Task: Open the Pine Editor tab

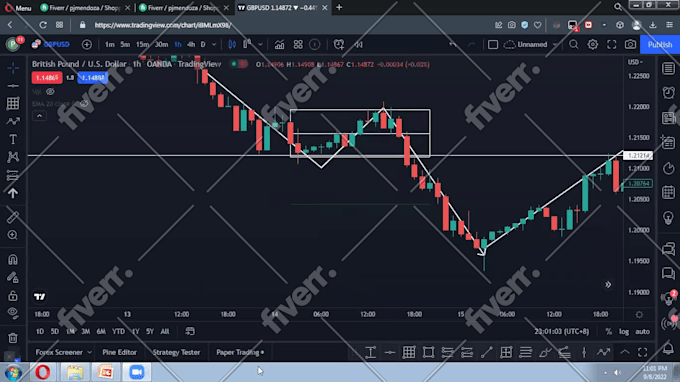Action: point(119,352)
